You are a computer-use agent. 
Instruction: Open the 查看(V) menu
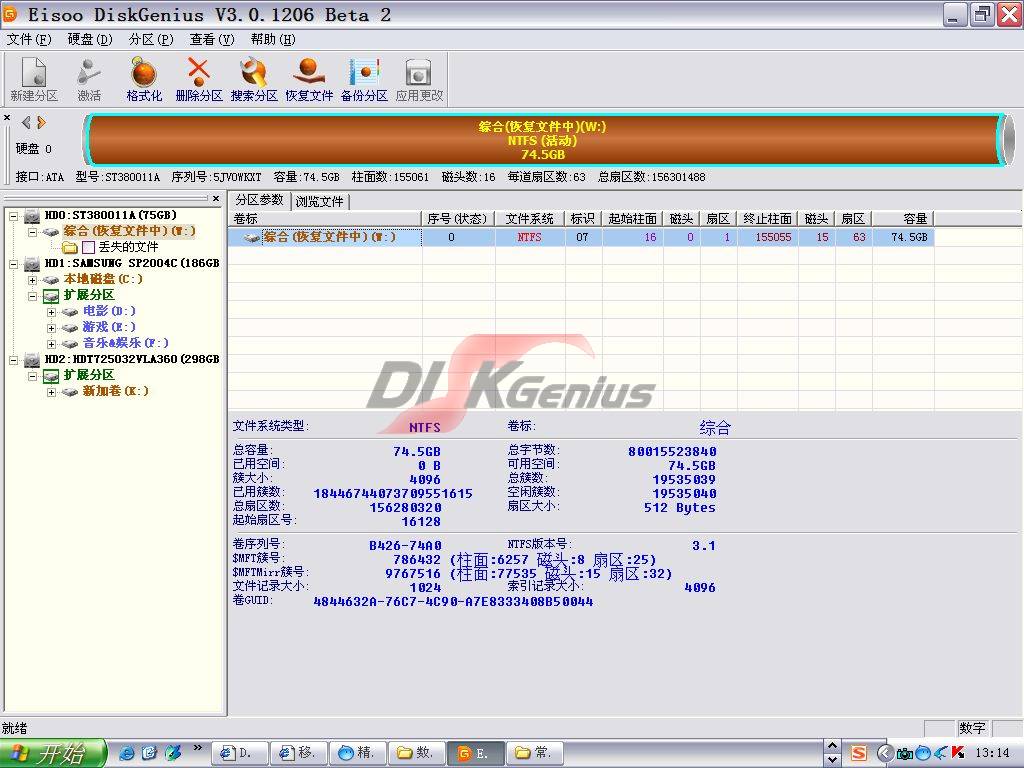coord(212,39)
